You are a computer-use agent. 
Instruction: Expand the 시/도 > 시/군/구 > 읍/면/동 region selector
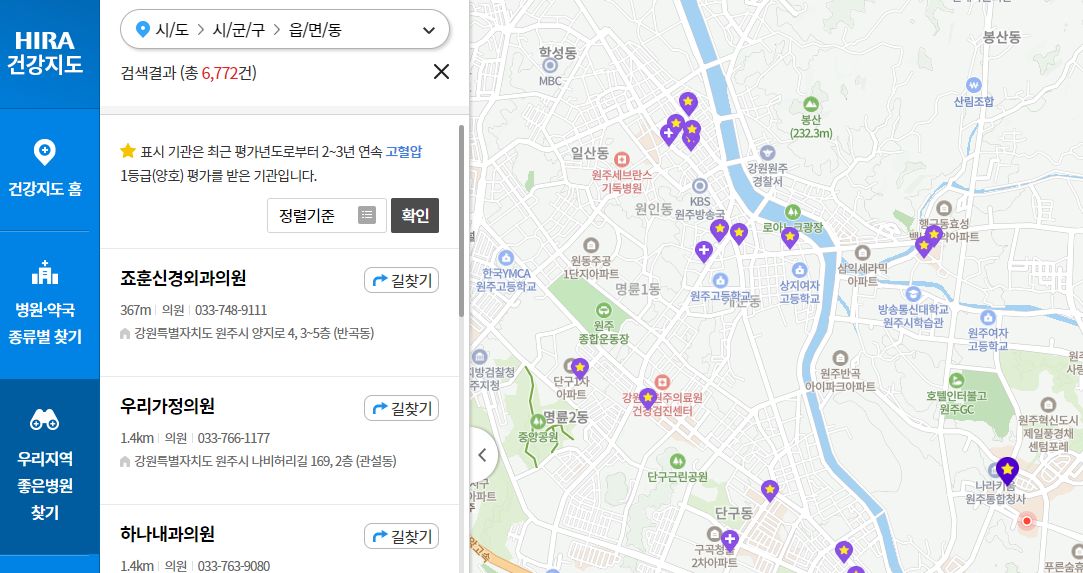tap(285, 30)
